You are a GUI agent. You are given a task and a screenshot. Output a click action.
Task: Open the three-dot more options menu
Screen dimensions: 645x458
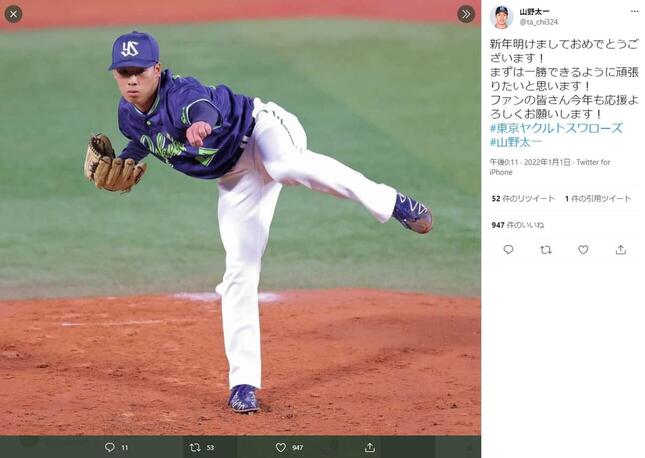(x=635, y=12)
